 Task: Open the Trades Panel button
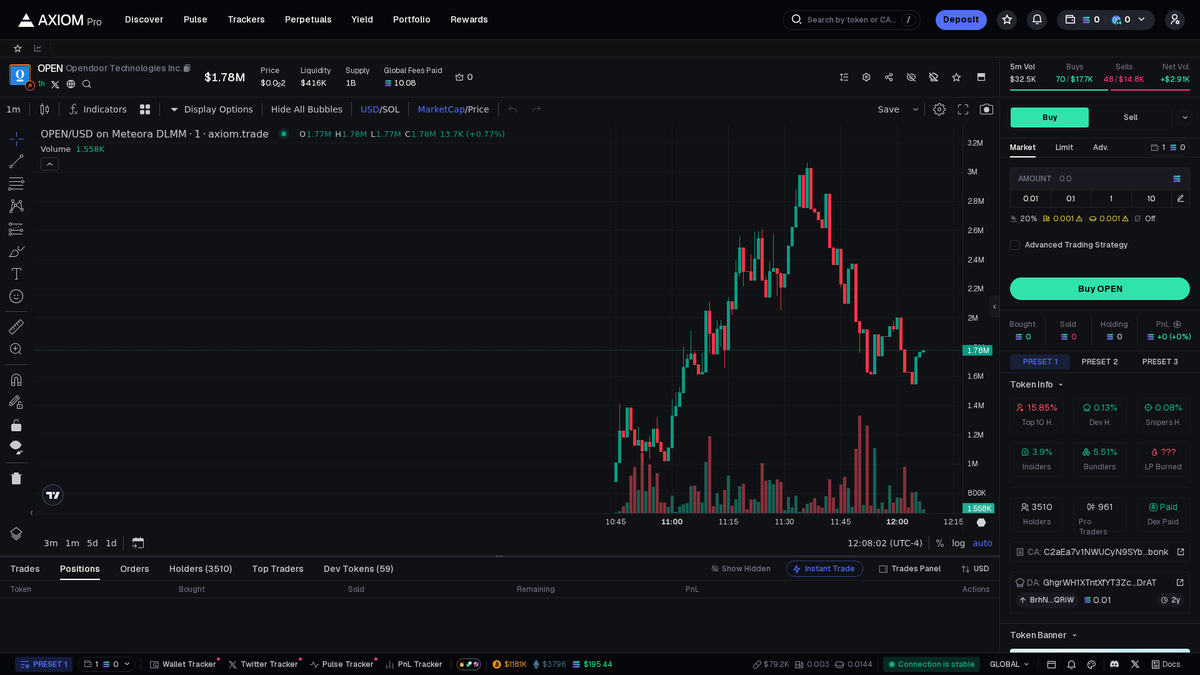coord(910,569)
